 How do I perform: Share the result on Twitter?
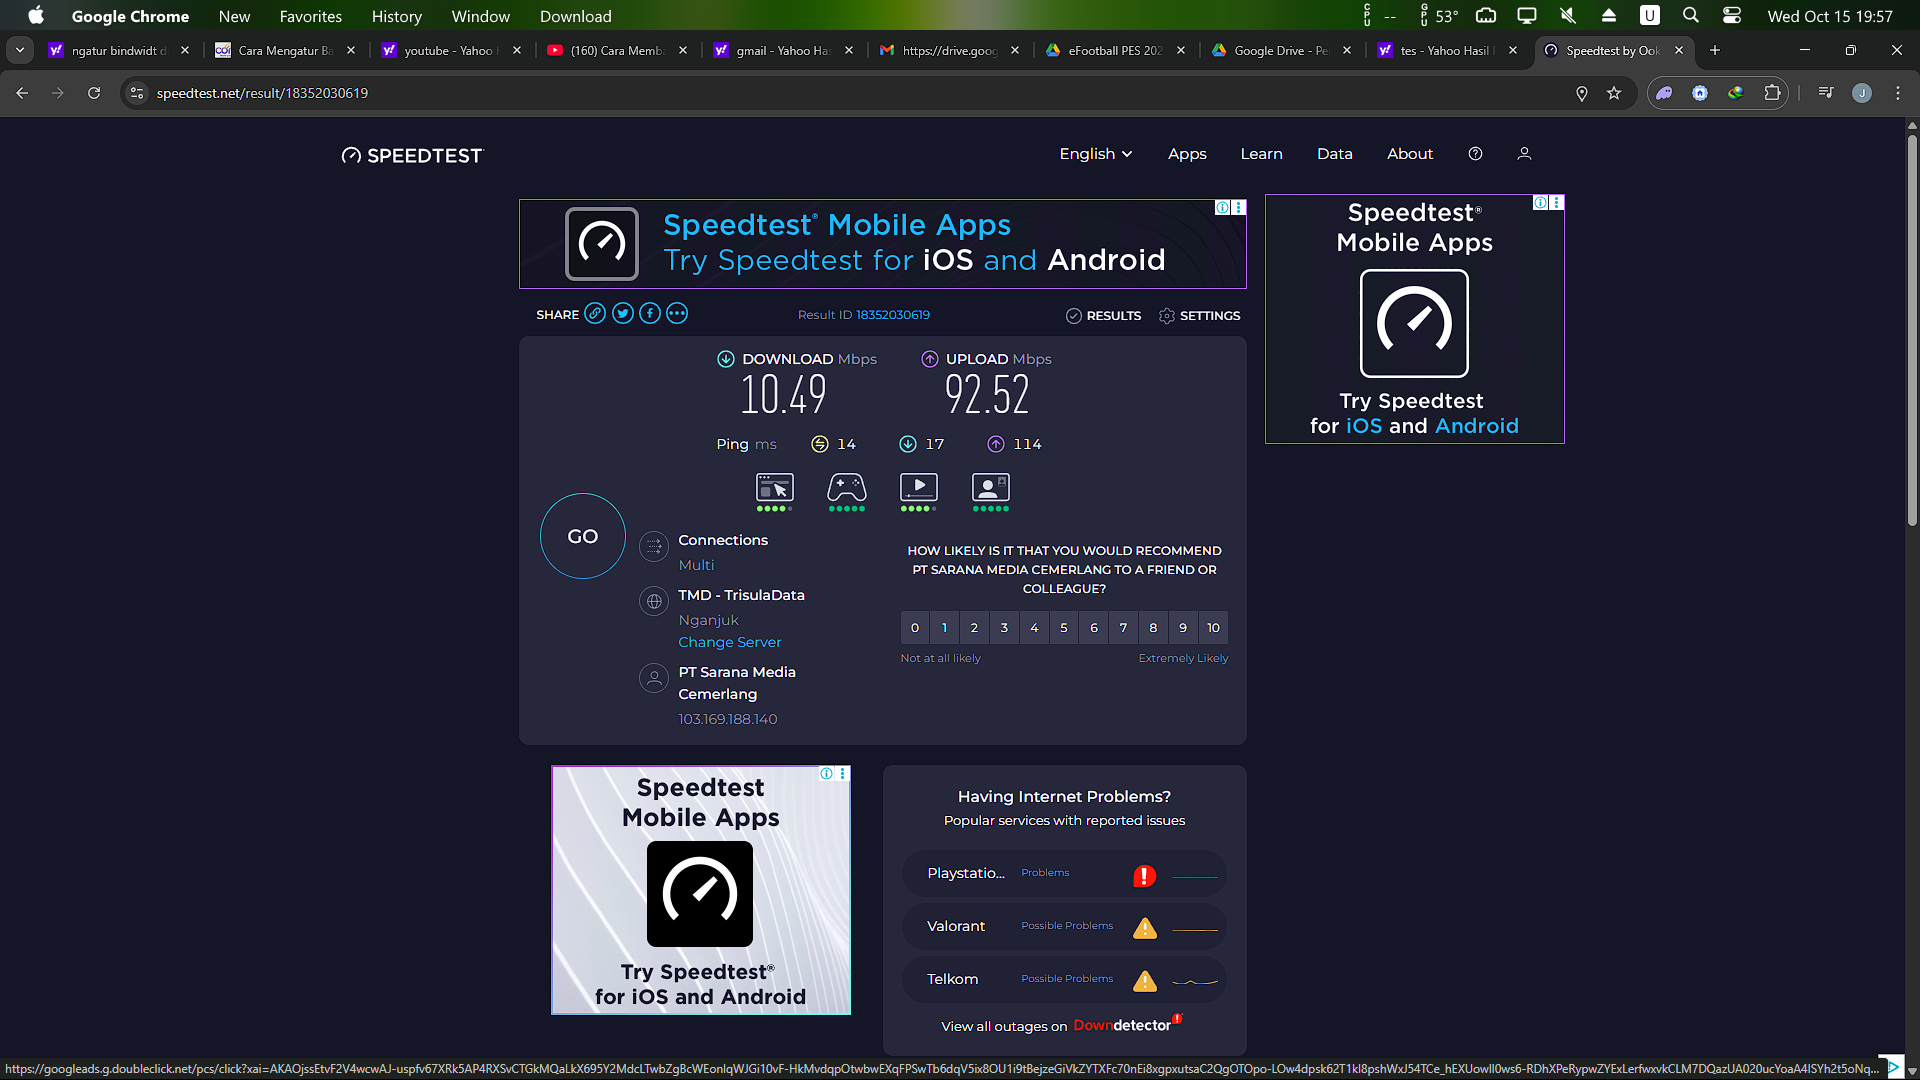pyautogui.click(x=623, y=314)
